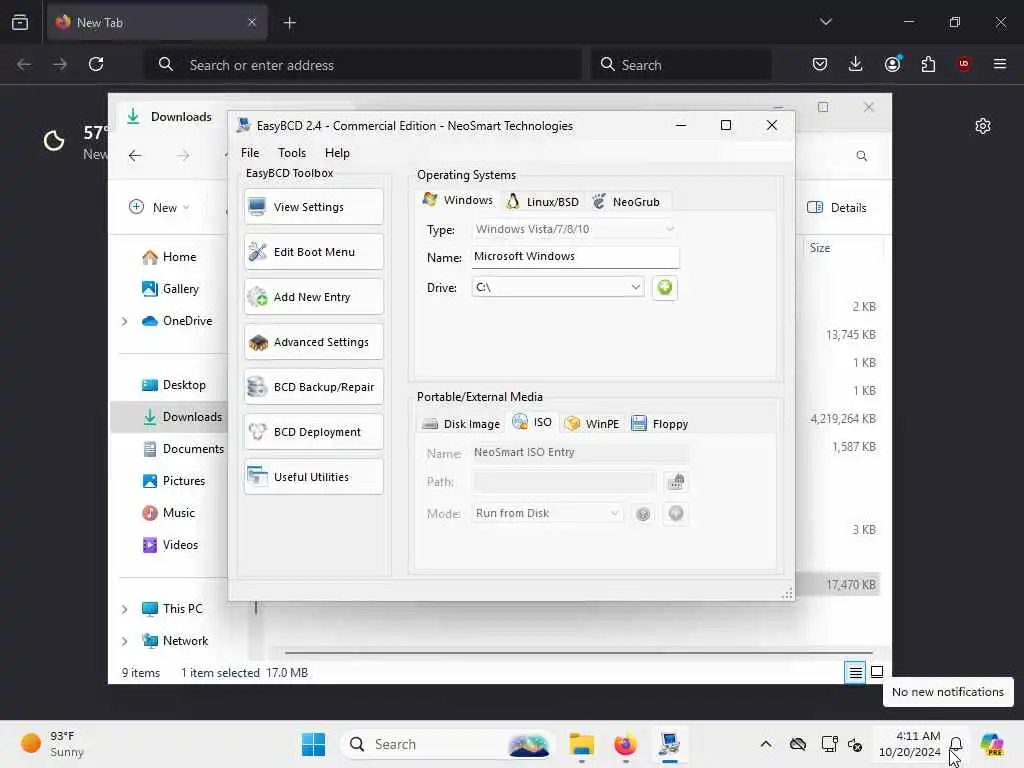Viewport: 1024px width, 768px height.
Task: Click the add ISO entry icon
Action: 676,513
